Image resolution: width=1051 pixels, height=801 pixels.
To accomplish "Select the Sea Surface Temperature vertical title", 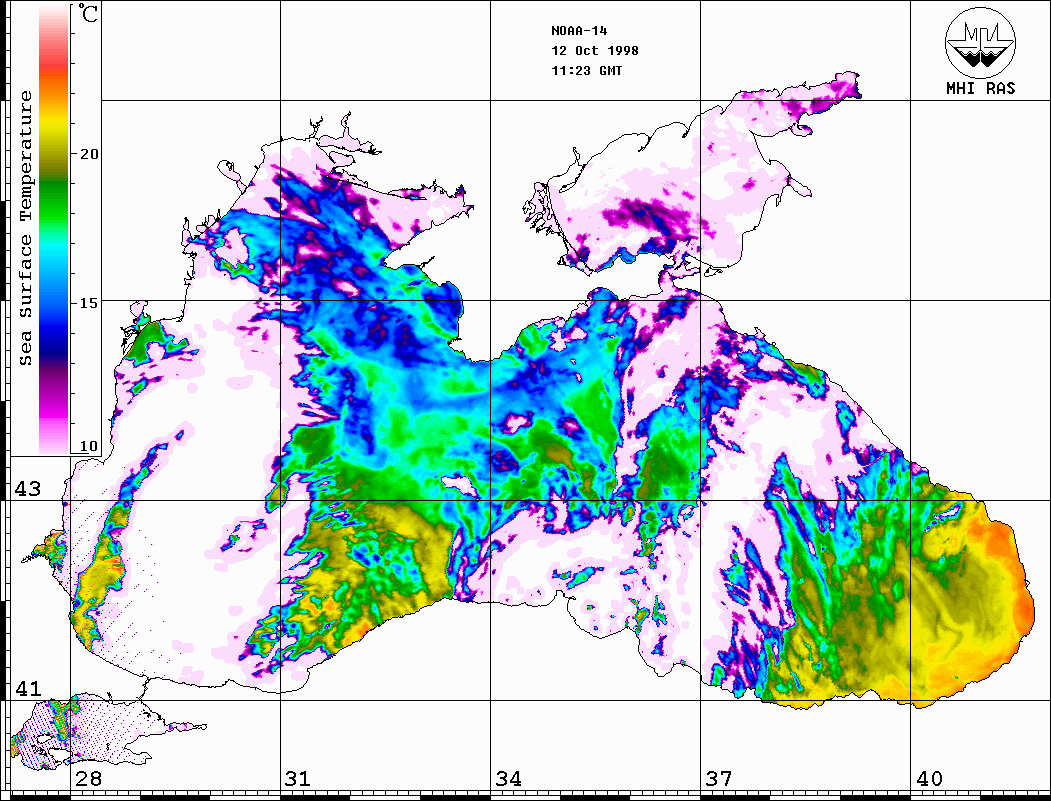I will [27, 227].
